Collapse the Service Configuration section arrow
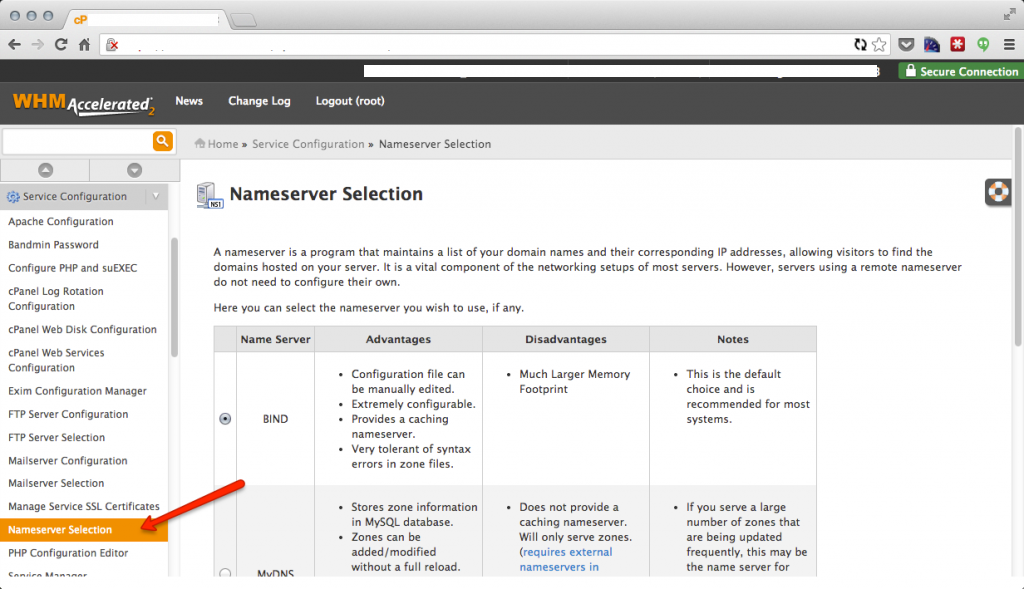This screenshot has height=589, width=1024. [x=155, y=196]
